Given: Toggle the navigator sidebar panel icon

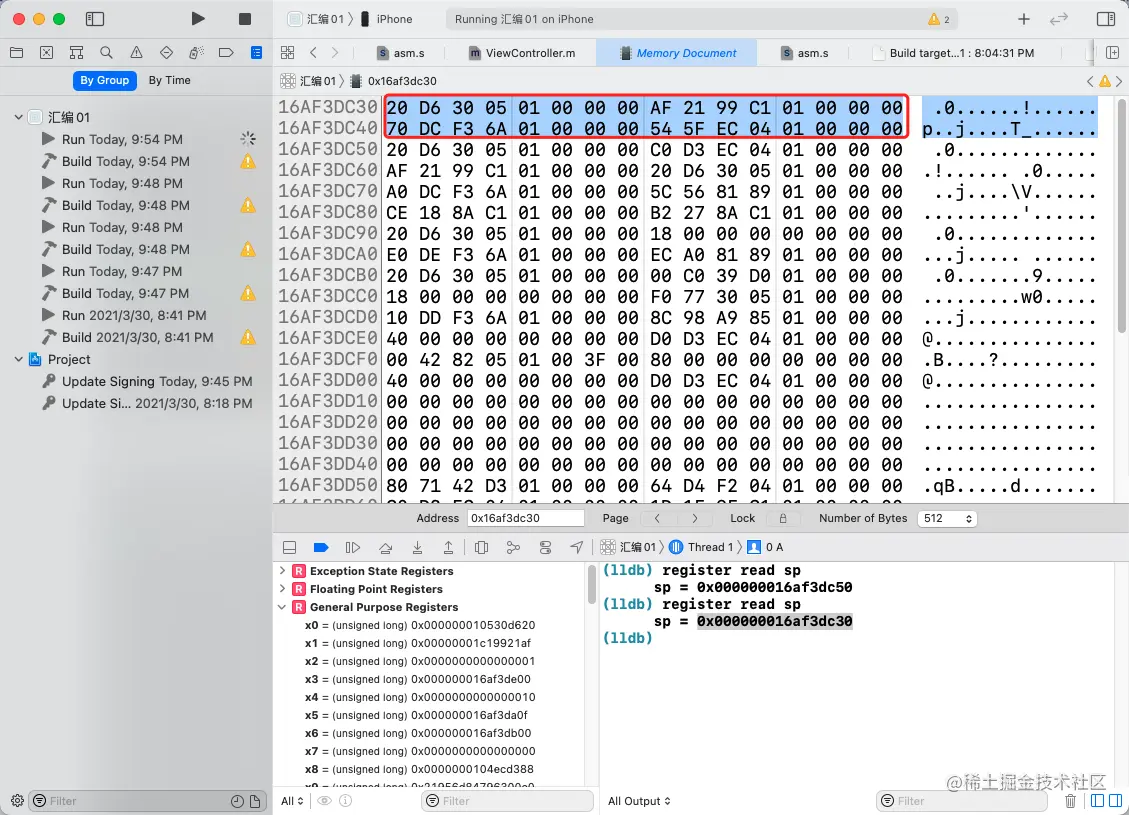Looking at the screenshot, I should pos(95,19).
